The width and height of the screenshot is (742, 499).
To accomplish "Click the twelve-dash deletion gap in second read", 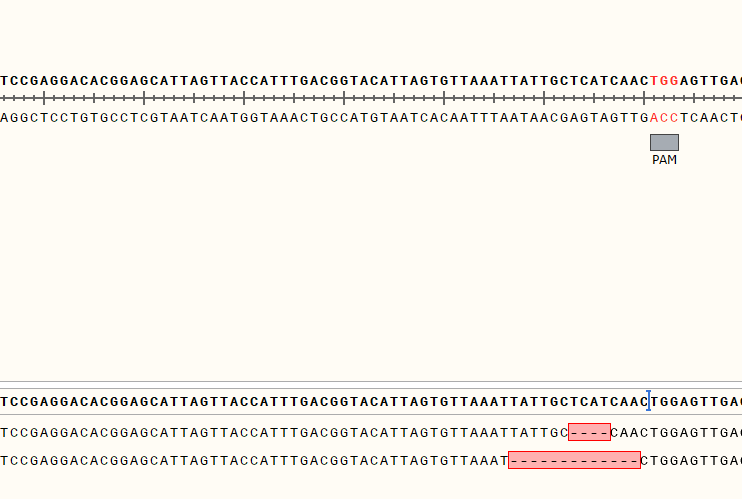I will point(574,460).
